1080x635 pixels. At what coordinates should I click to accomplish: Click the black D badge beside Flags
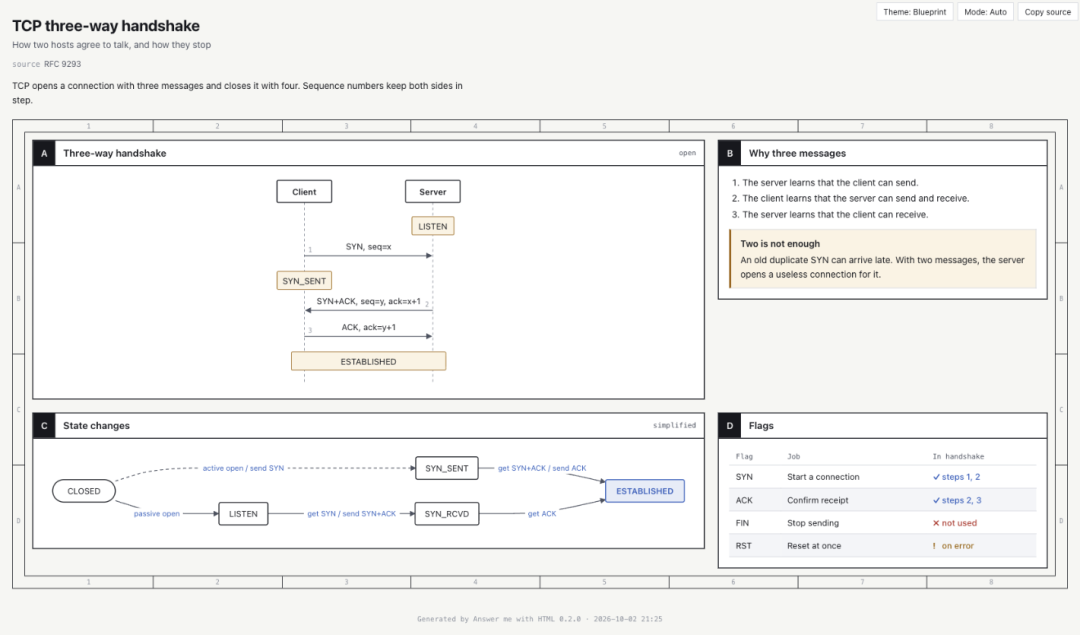point(729,426)
